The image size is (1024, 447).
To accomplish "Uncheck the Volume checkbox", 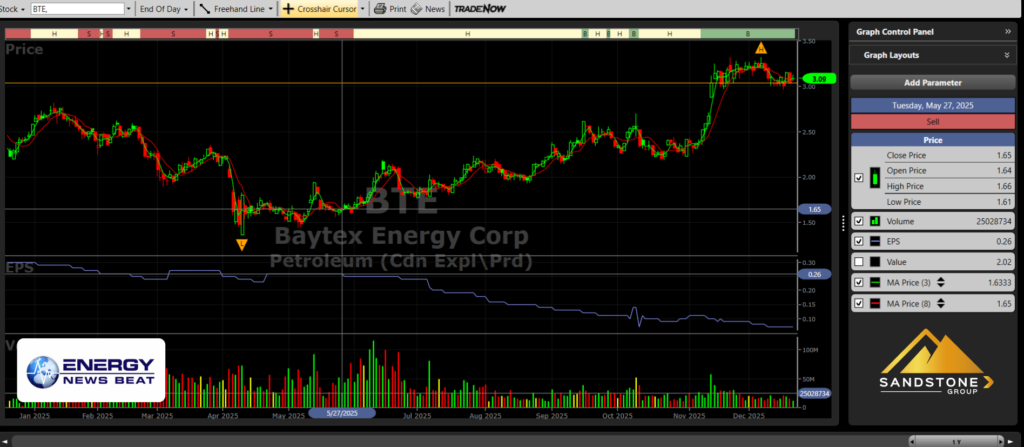I will tap(859, 222).
